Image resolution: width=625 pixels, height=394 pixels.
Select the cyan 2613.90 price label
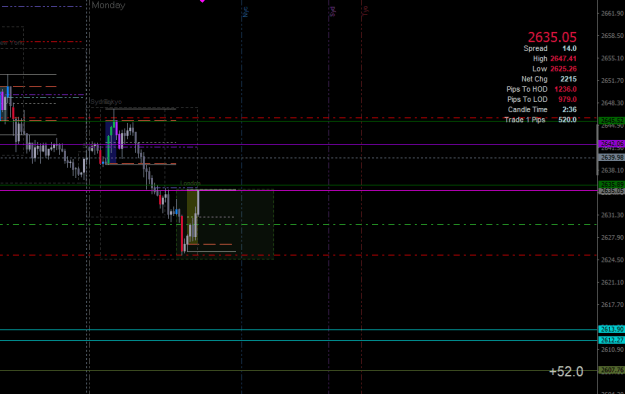coord(611,329)
